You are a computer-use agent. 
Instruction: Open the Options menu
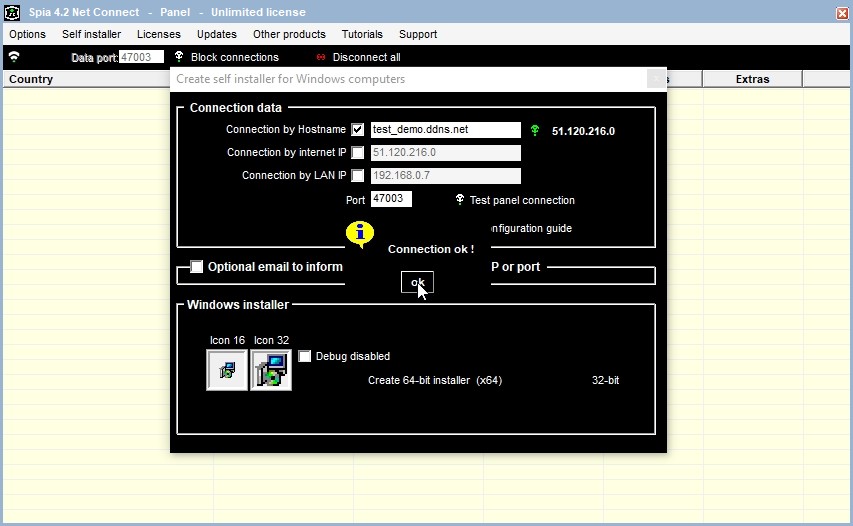pyautogui.click(x=27, y=34)
